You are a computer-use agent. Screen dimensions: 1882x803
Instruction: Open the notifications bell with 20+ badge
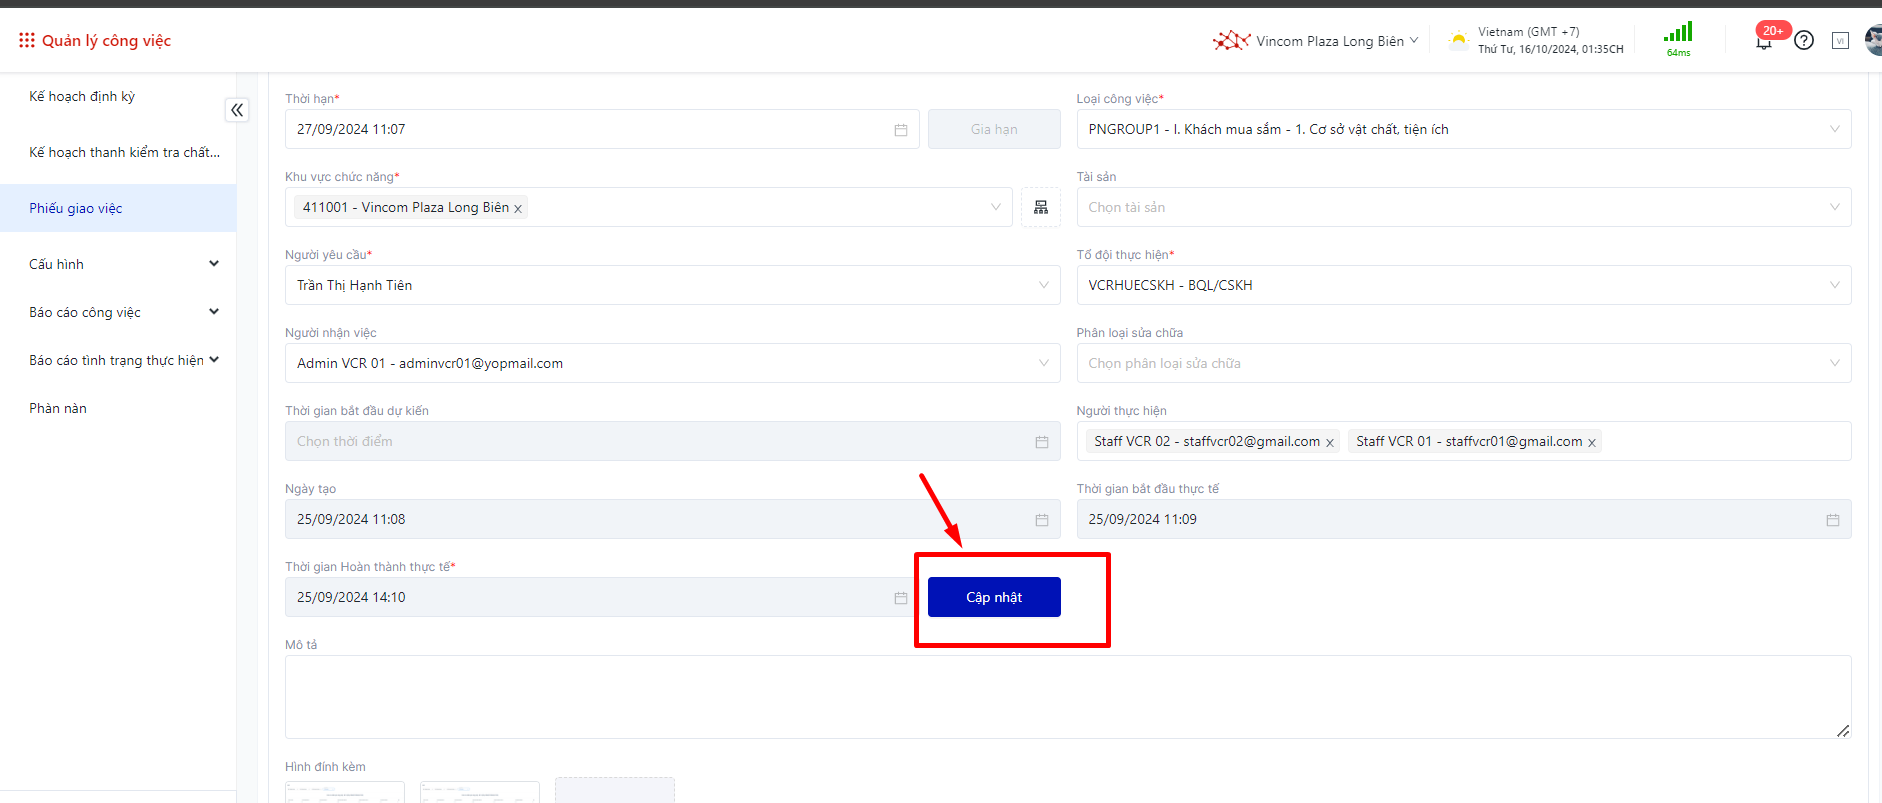[x=1765, y=40]
